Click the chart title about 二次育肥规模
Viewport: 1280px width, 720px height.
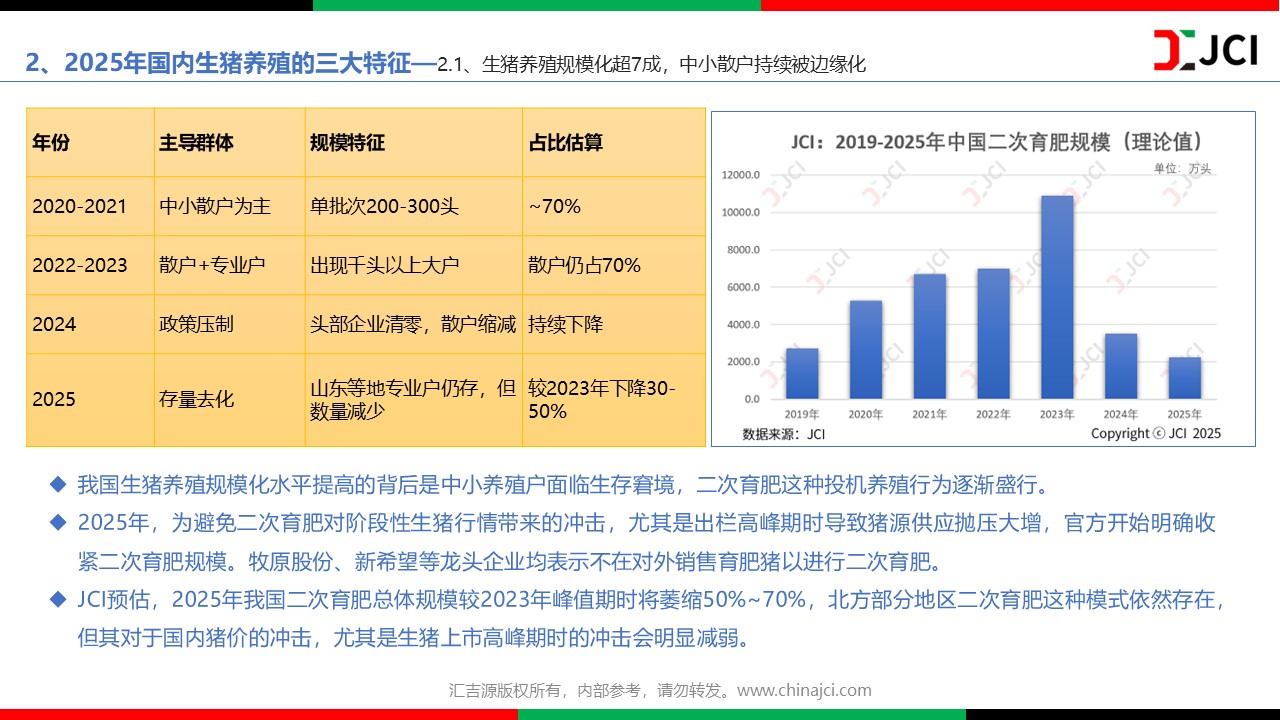(x=983, y=141)
